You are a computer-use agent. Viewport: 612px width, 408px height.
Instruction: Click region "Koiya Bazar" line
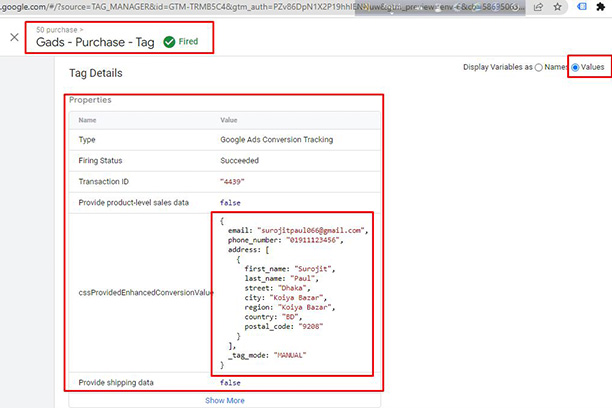(x=290, y=307)
